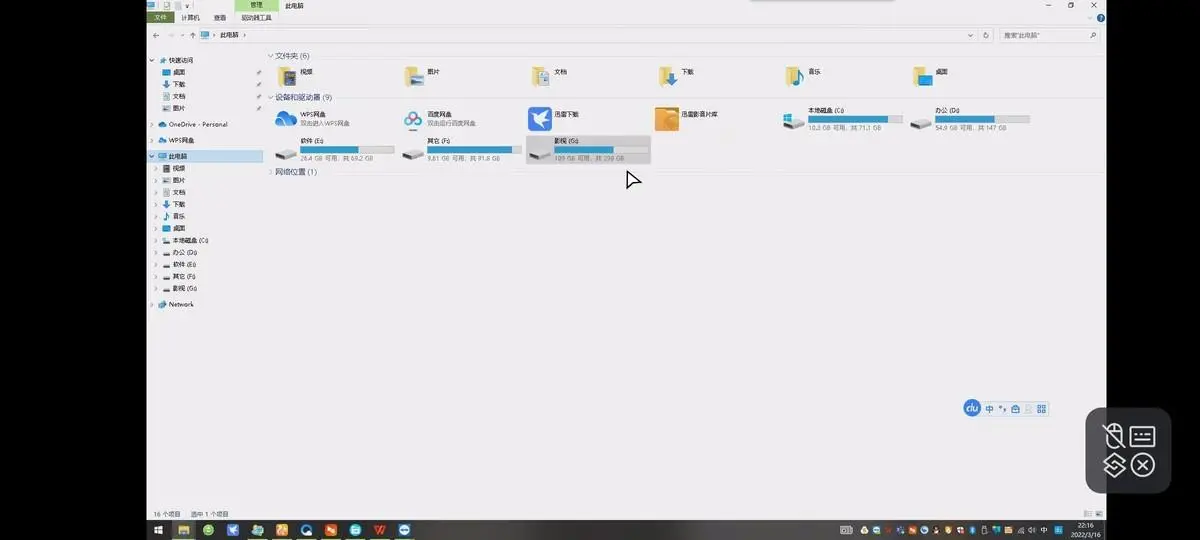Select the 本地磁盘 (C:) drive icon

(x=794, y=120)
